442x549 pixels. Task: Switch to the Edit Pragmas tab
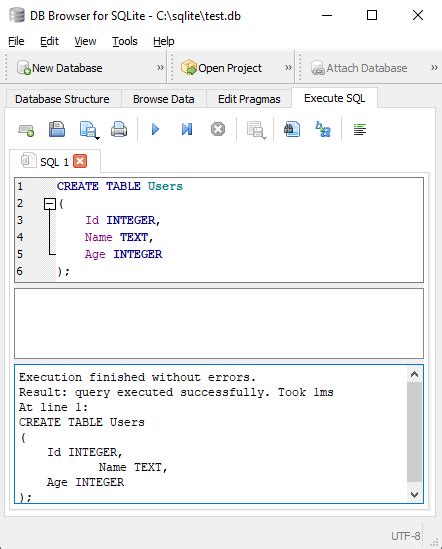click(249, 99)
